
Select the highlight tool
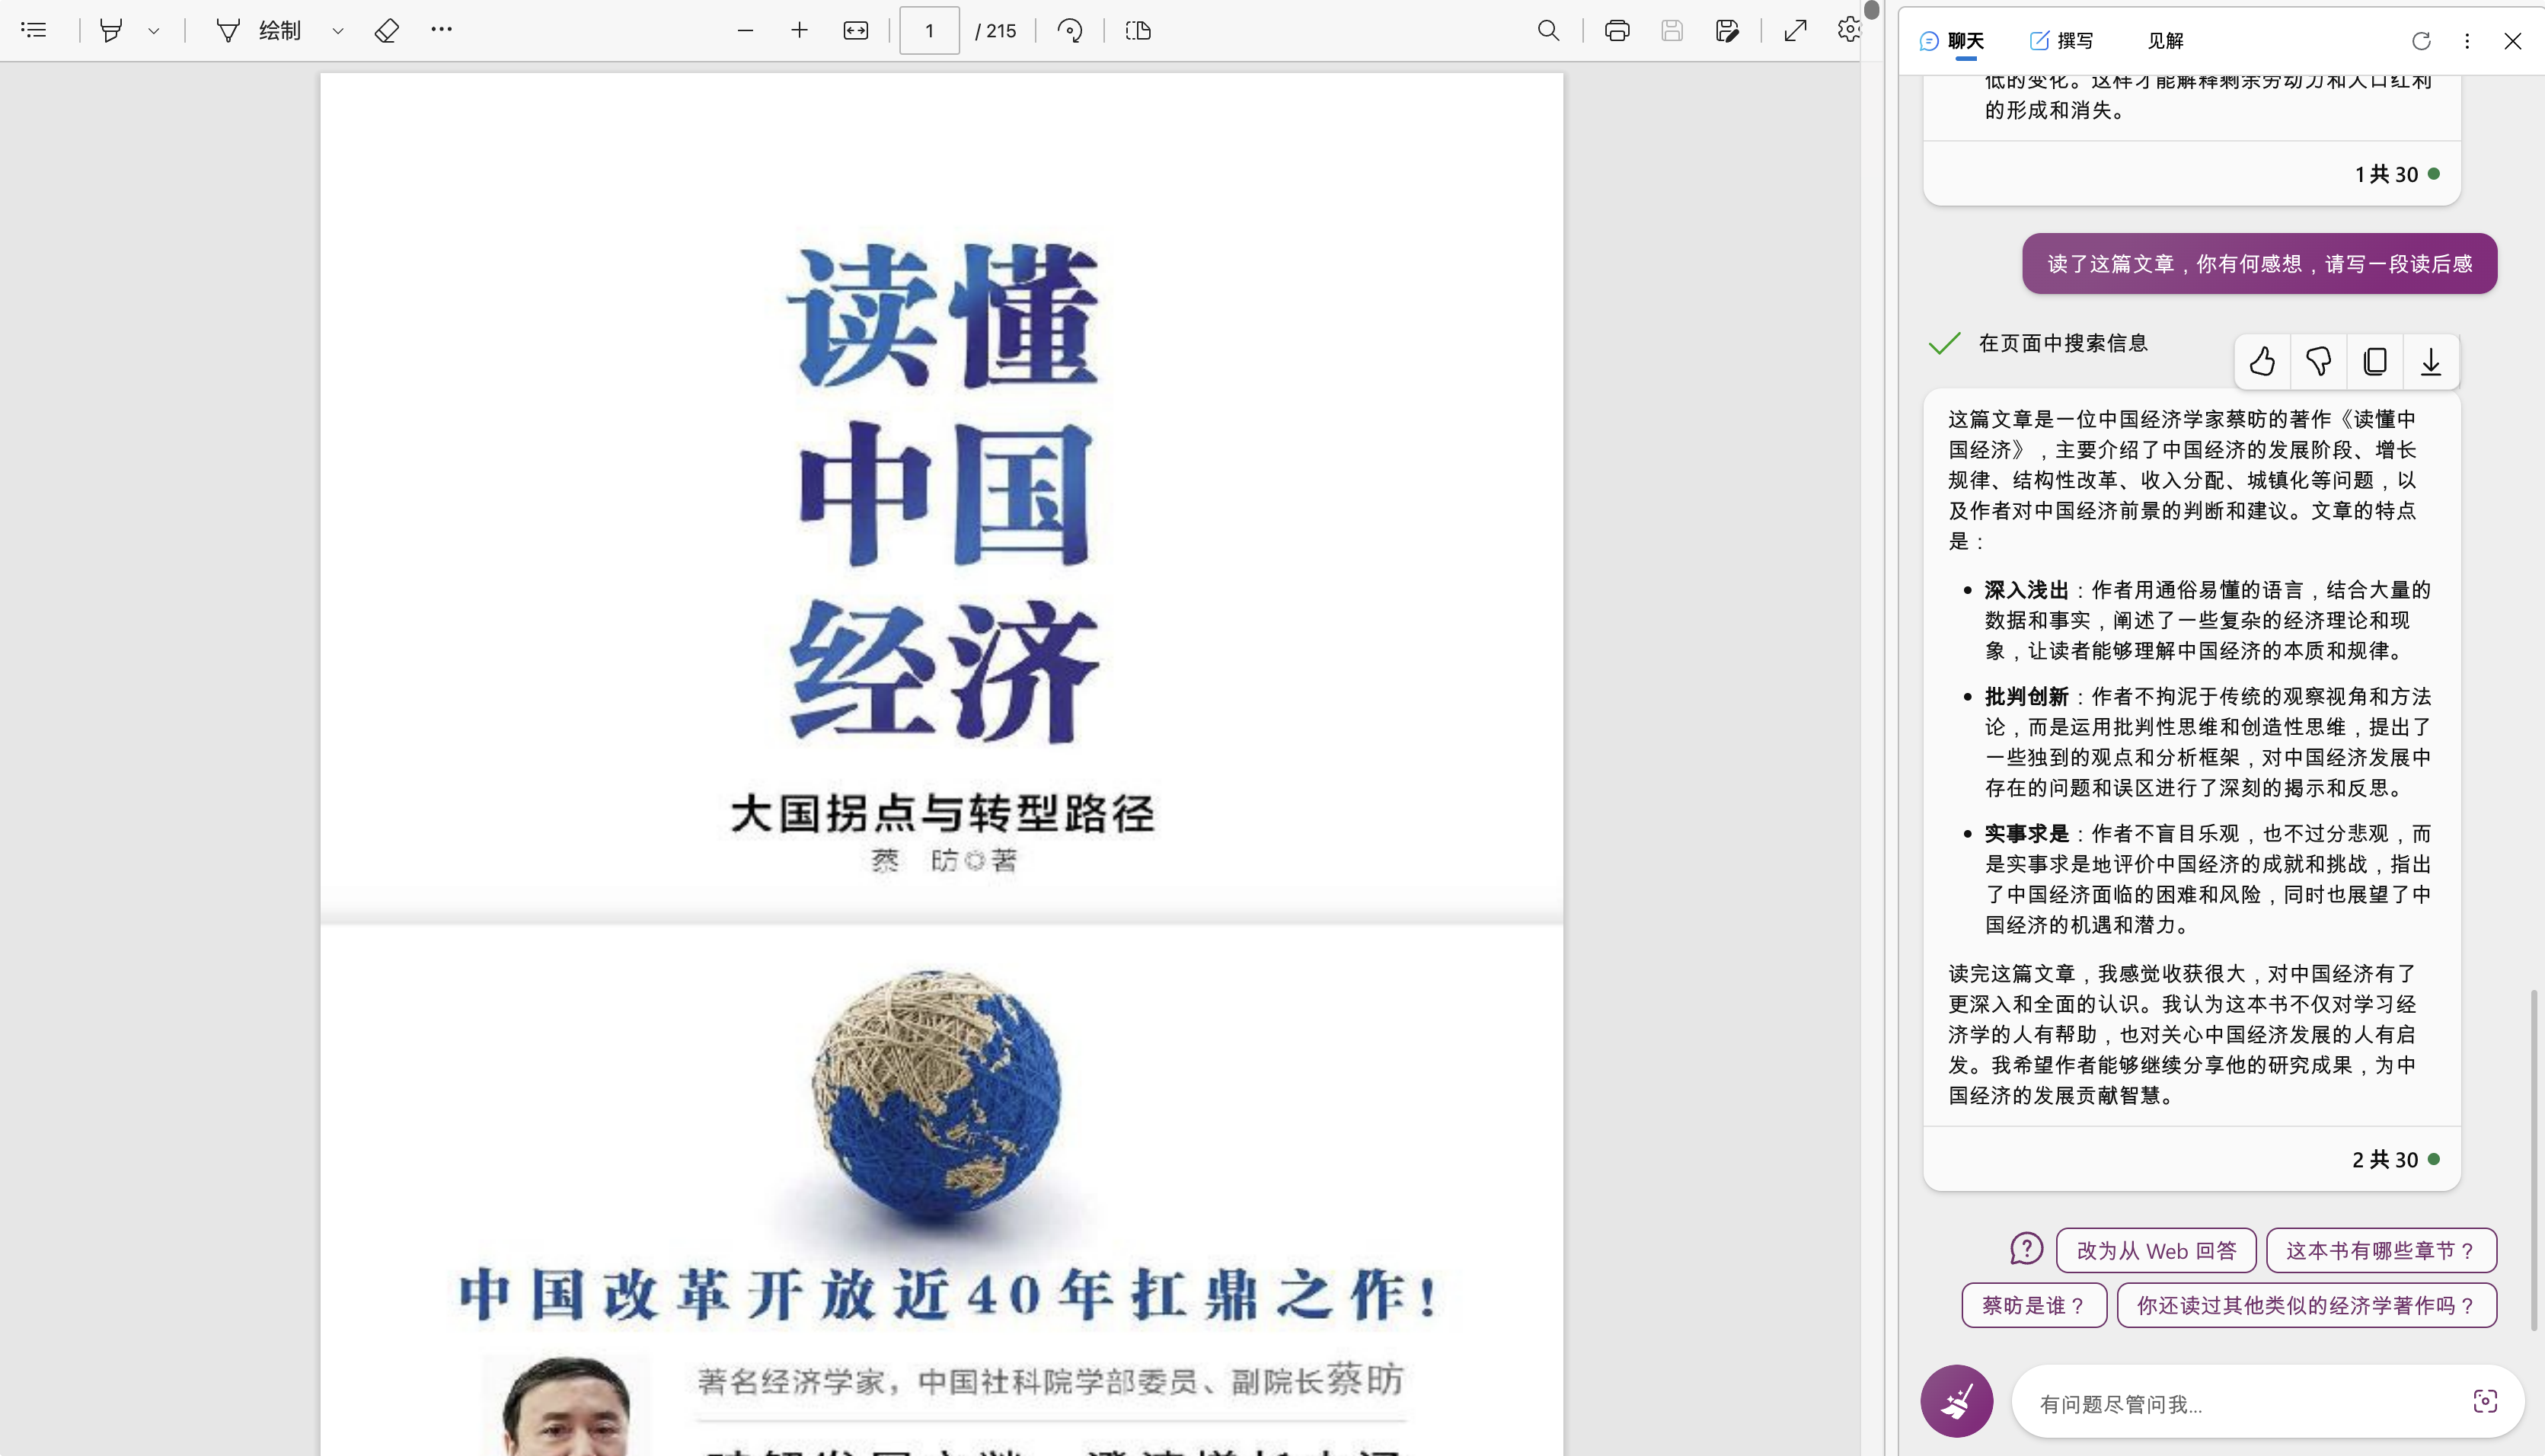(111, 30)
